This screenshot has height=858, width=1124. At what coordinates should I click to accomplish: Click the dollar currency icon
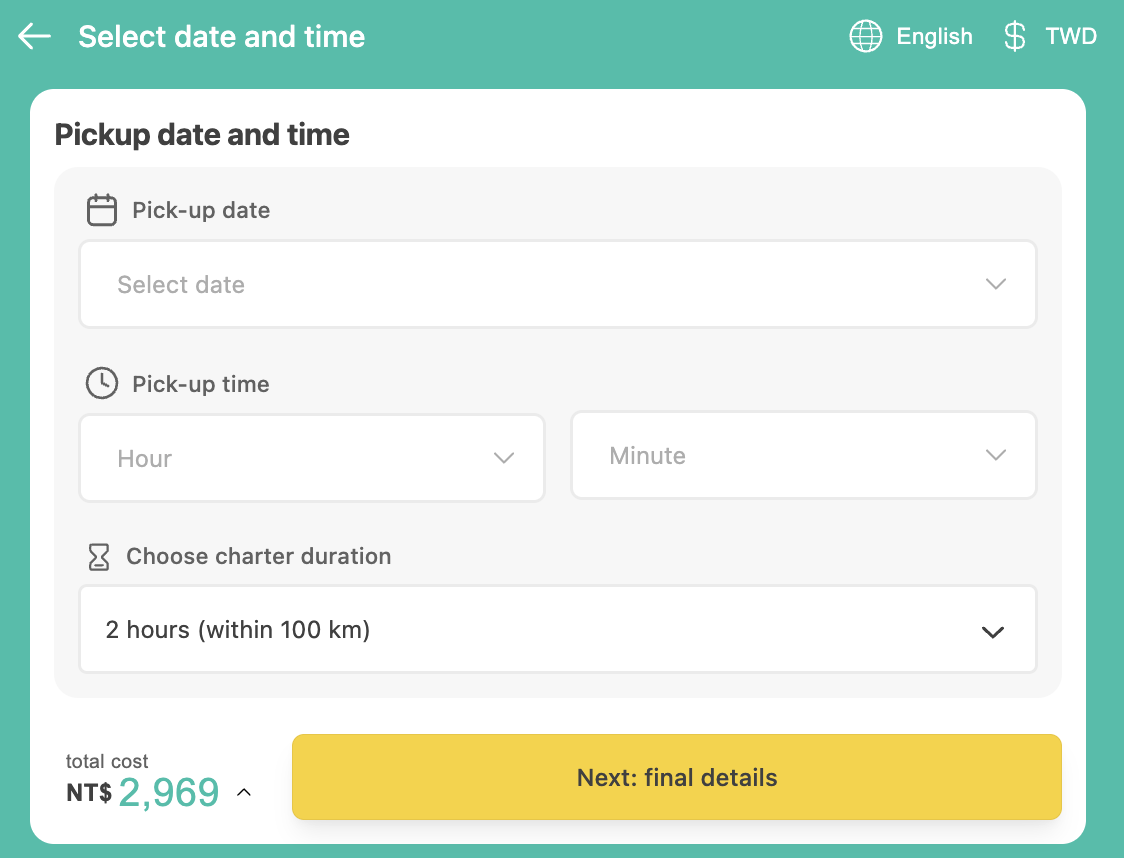(x=1014, y=37)
